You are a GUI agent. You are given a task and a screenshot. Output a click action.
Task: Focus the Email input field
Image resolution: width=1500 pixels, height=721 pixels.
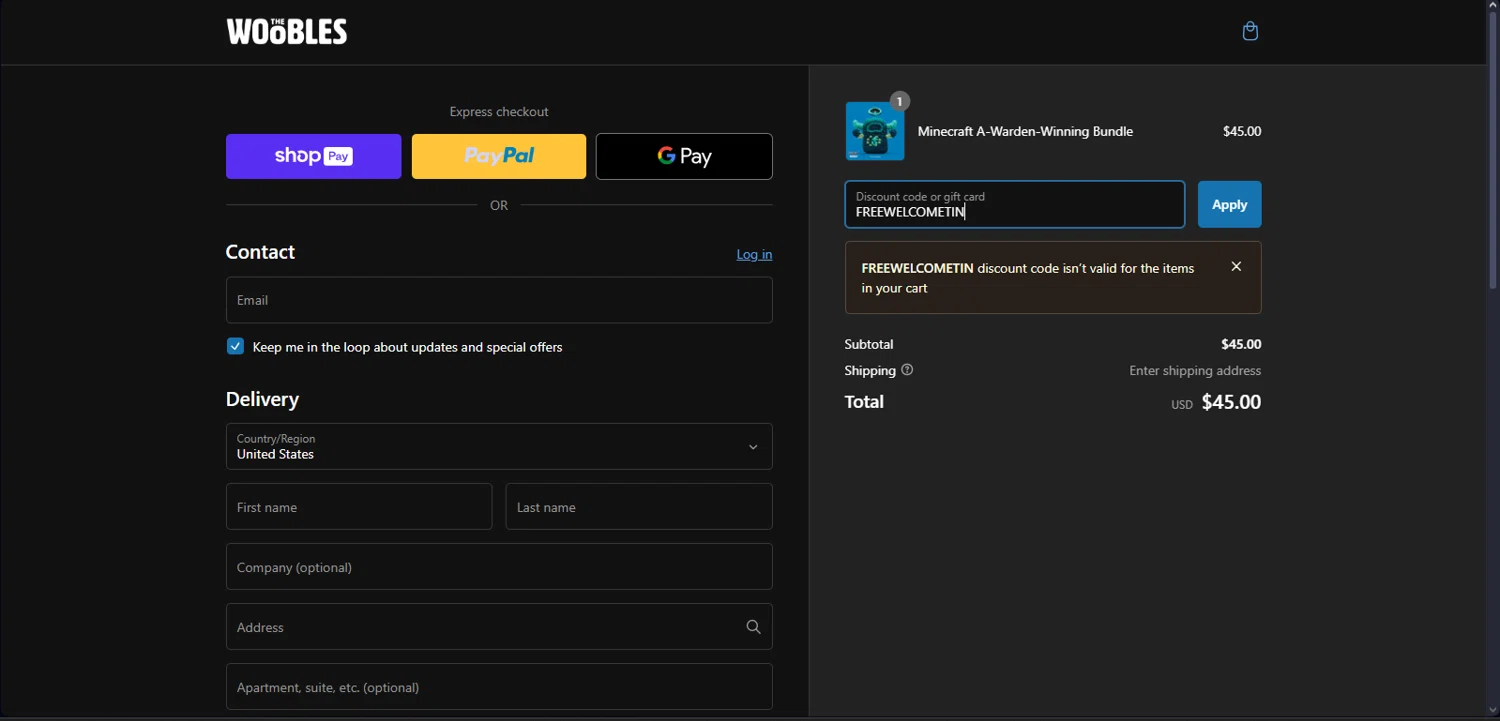point(499,300)
